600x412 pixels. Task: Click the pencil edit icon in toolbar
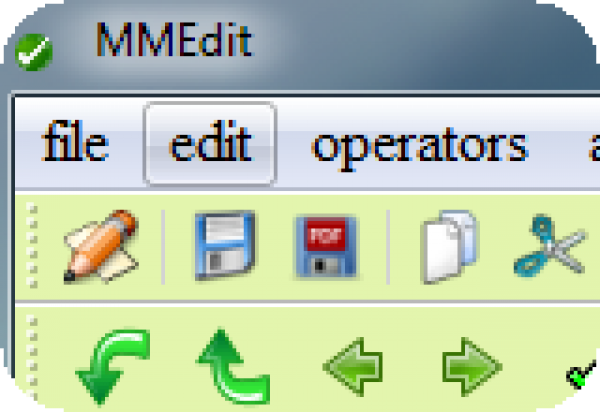point(101,247)
